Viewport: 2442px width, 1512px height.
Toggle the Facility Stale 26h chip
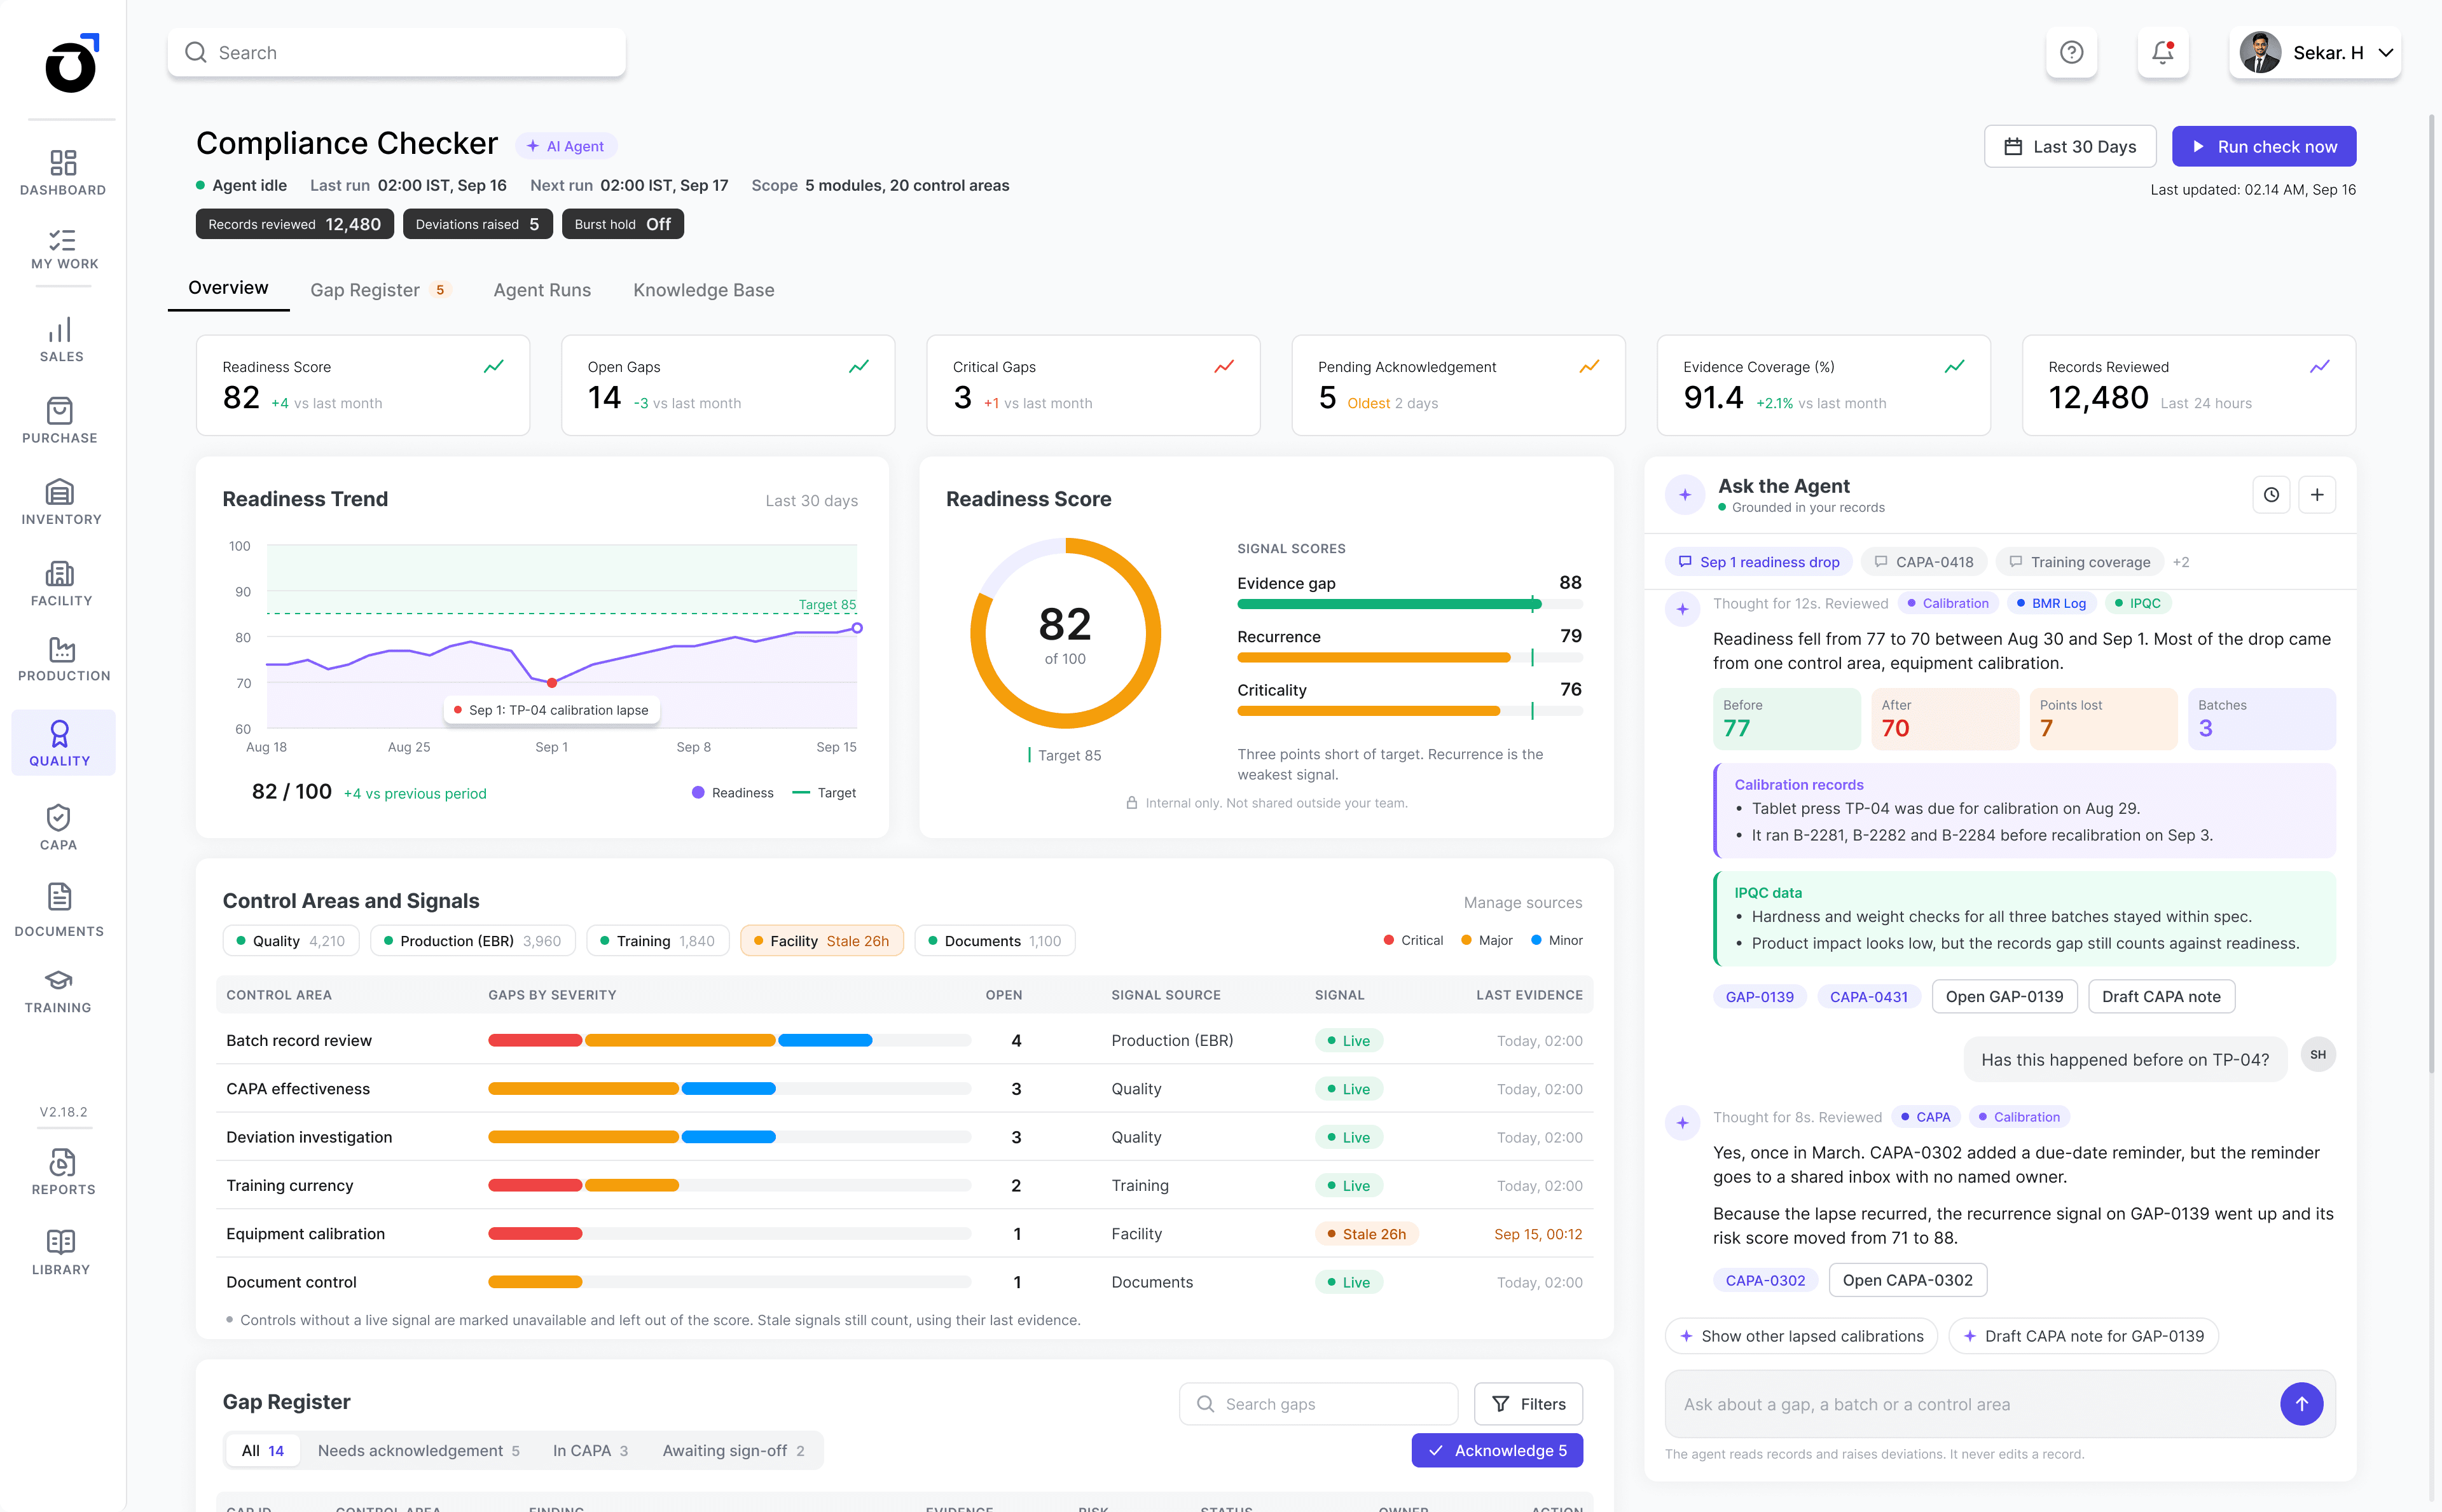point(821,940)
